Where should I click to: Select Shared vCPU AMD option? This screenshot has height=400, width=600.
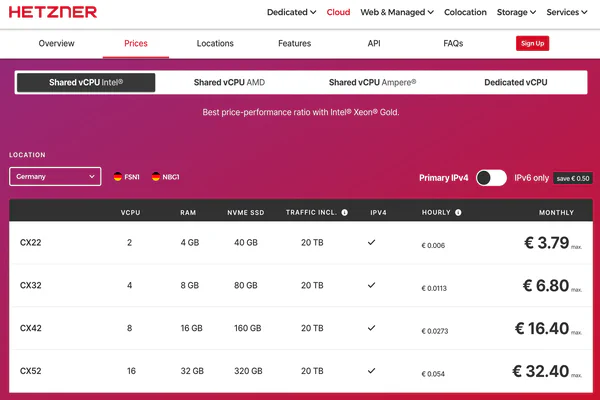(229, 82)
